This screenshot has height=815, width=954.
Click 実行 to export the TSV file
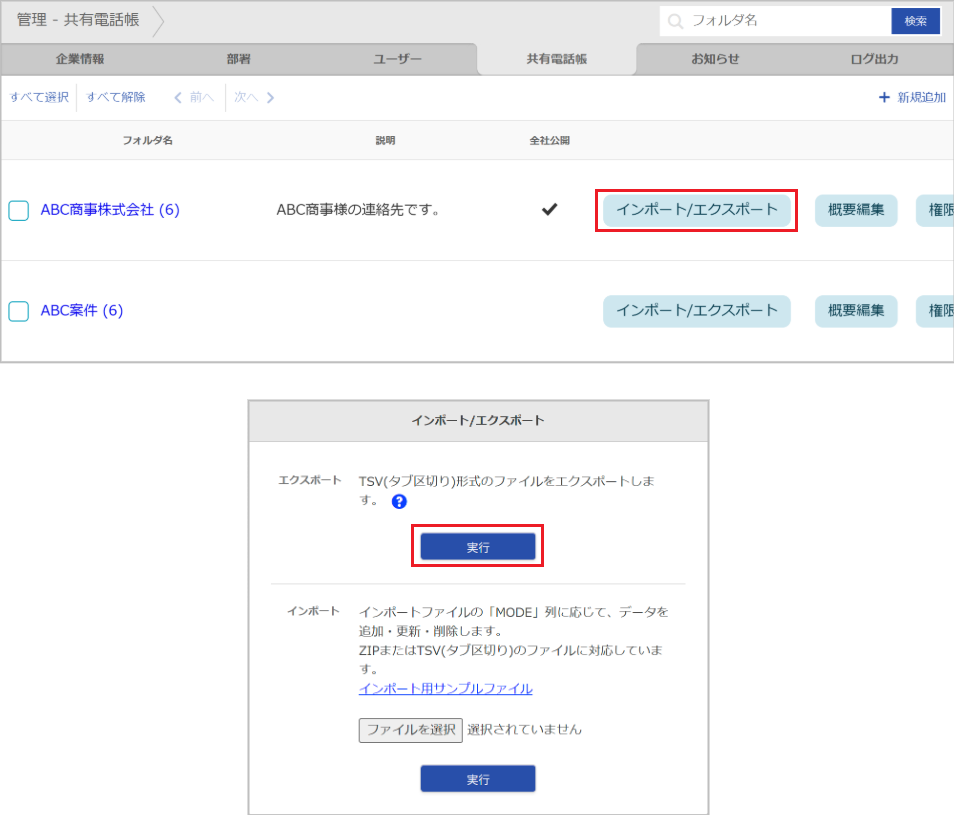pyautogui.click(x=477, y=545)
